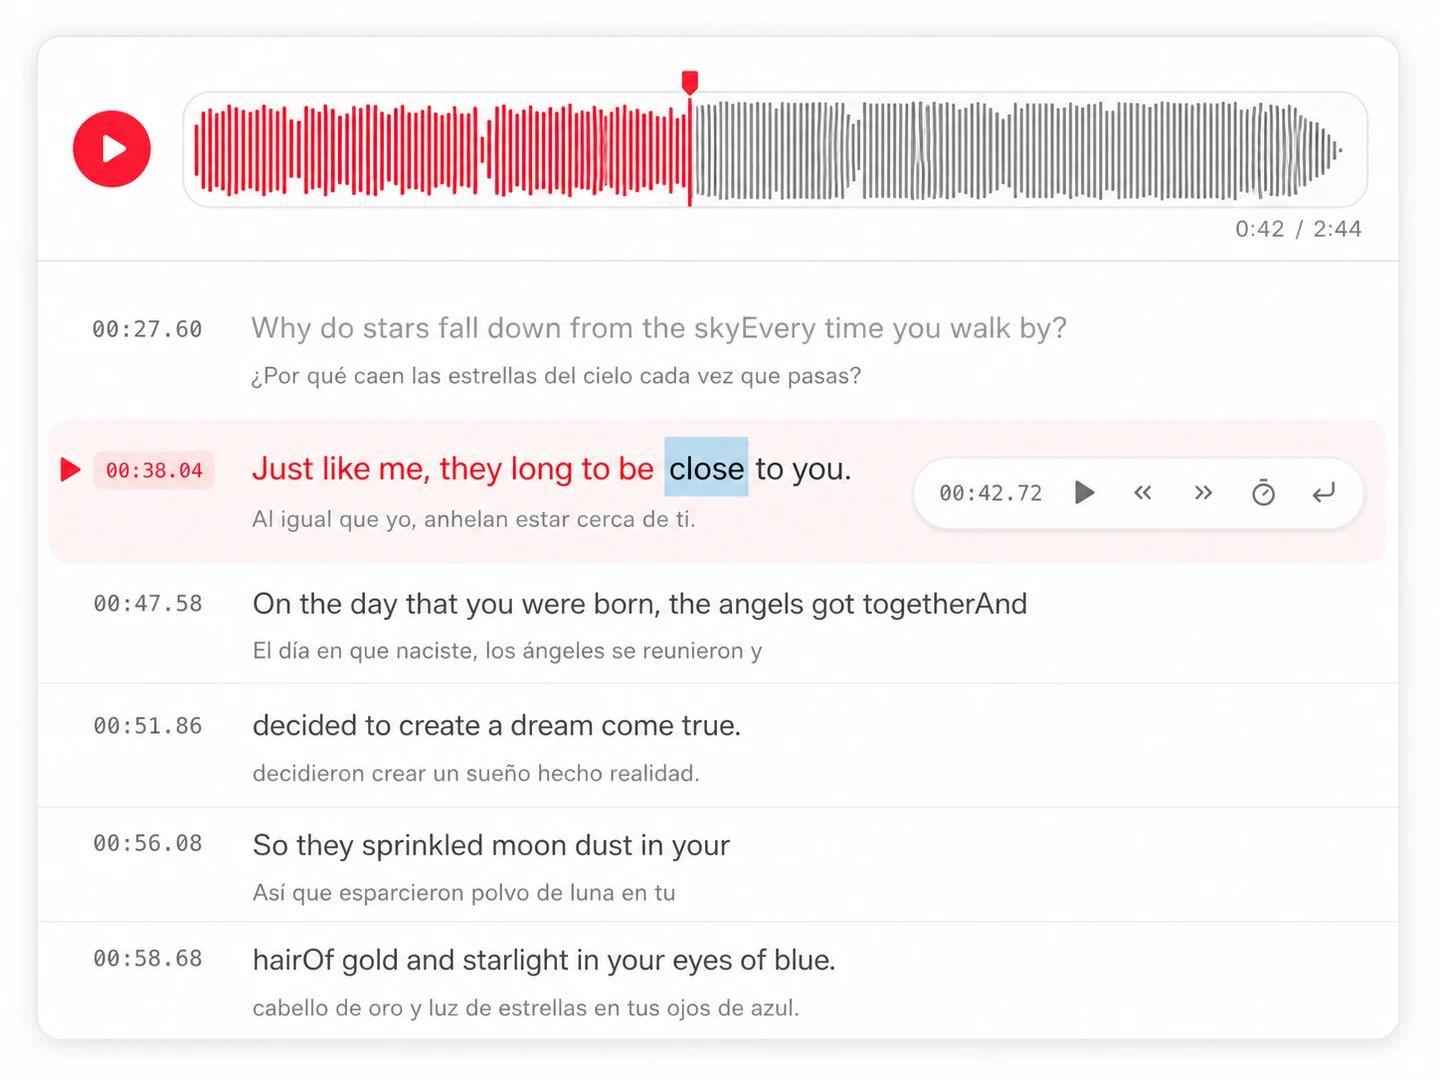Click lyric "hairOf gold and starlight"
This screenshot has height=1080, width=1440.
click(x=411, y=960)
